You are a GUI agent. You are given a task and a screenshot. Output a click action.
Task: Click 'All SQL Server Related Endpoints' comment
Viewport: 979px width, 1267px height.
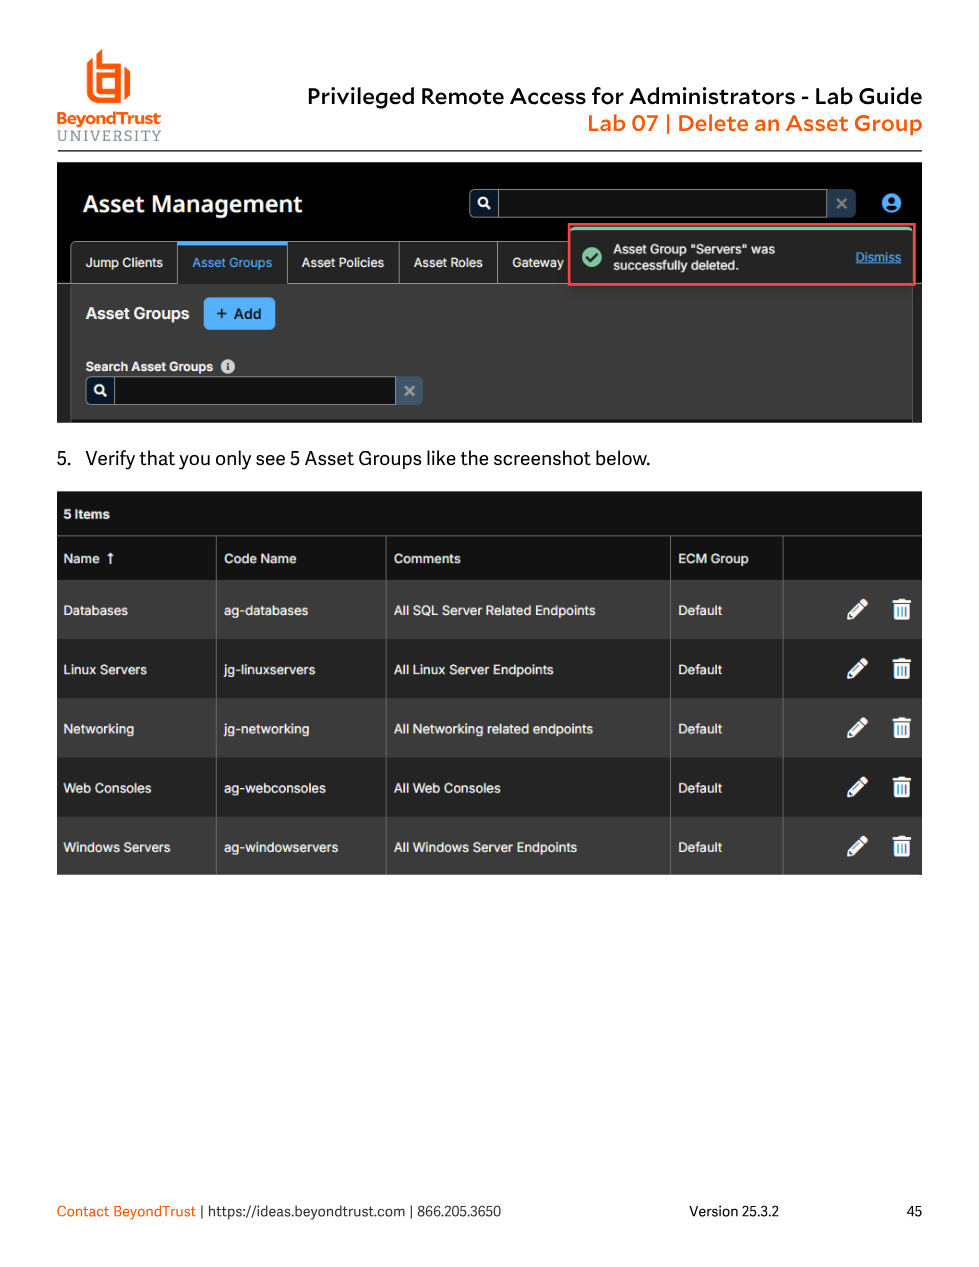(494, 610)
